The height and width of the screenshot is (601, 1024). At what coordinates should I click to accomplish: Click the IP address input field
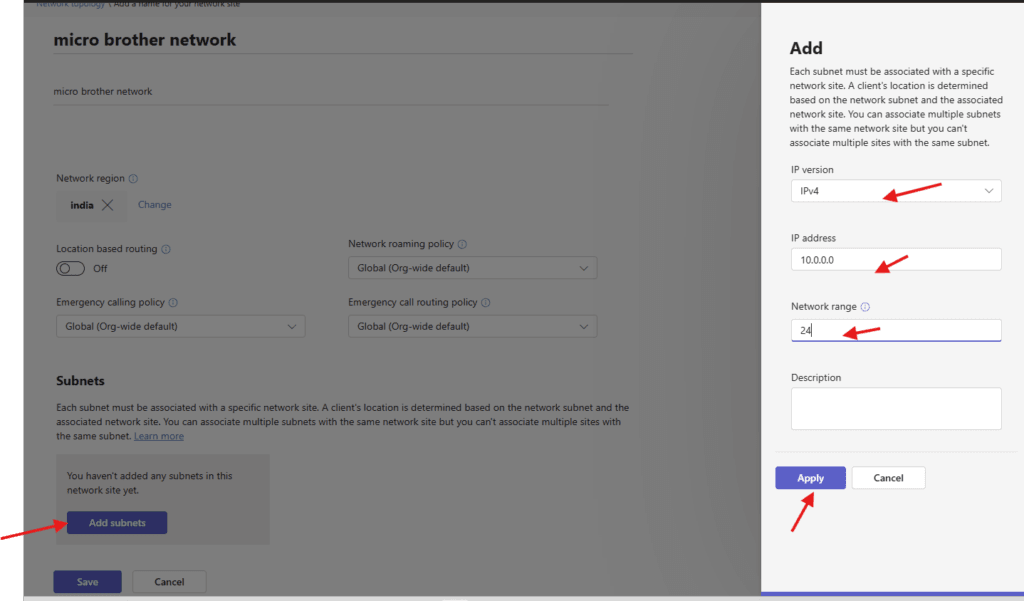click(x=895, y=259)
